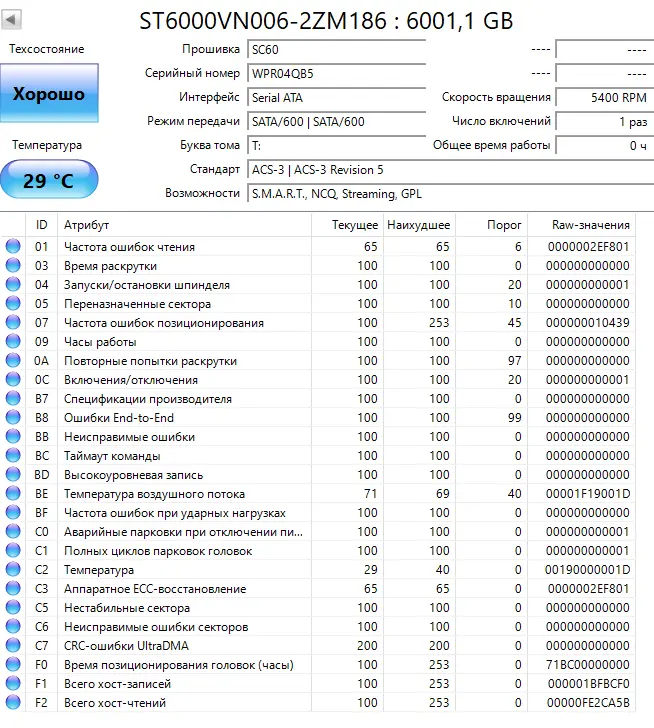Click status icon for Неисправимые ошибки BB

[x=13, y=436]
